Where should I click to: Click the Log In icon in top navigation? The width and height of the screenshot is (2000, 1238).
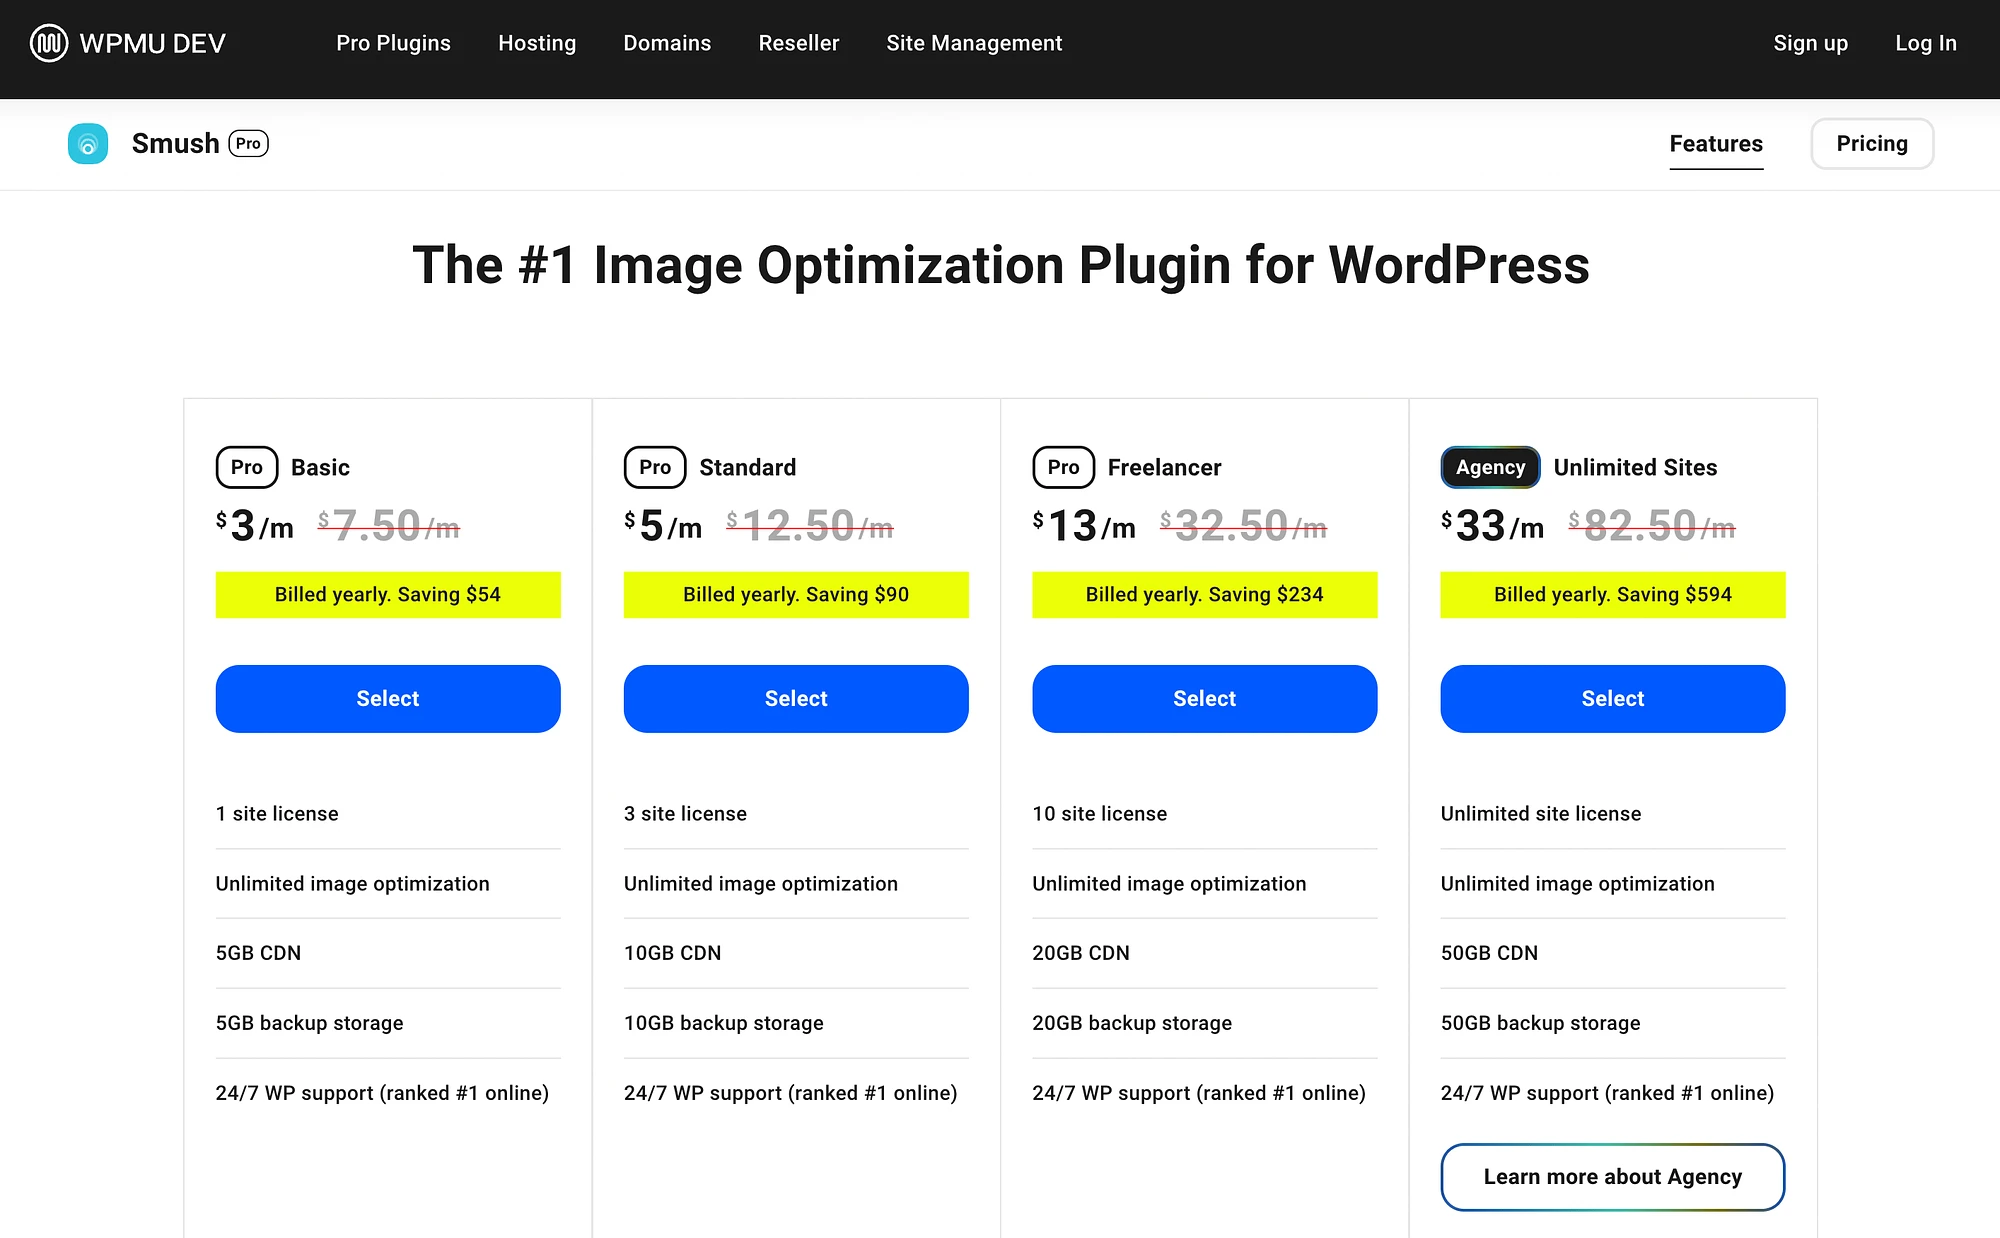[1926, 43]
